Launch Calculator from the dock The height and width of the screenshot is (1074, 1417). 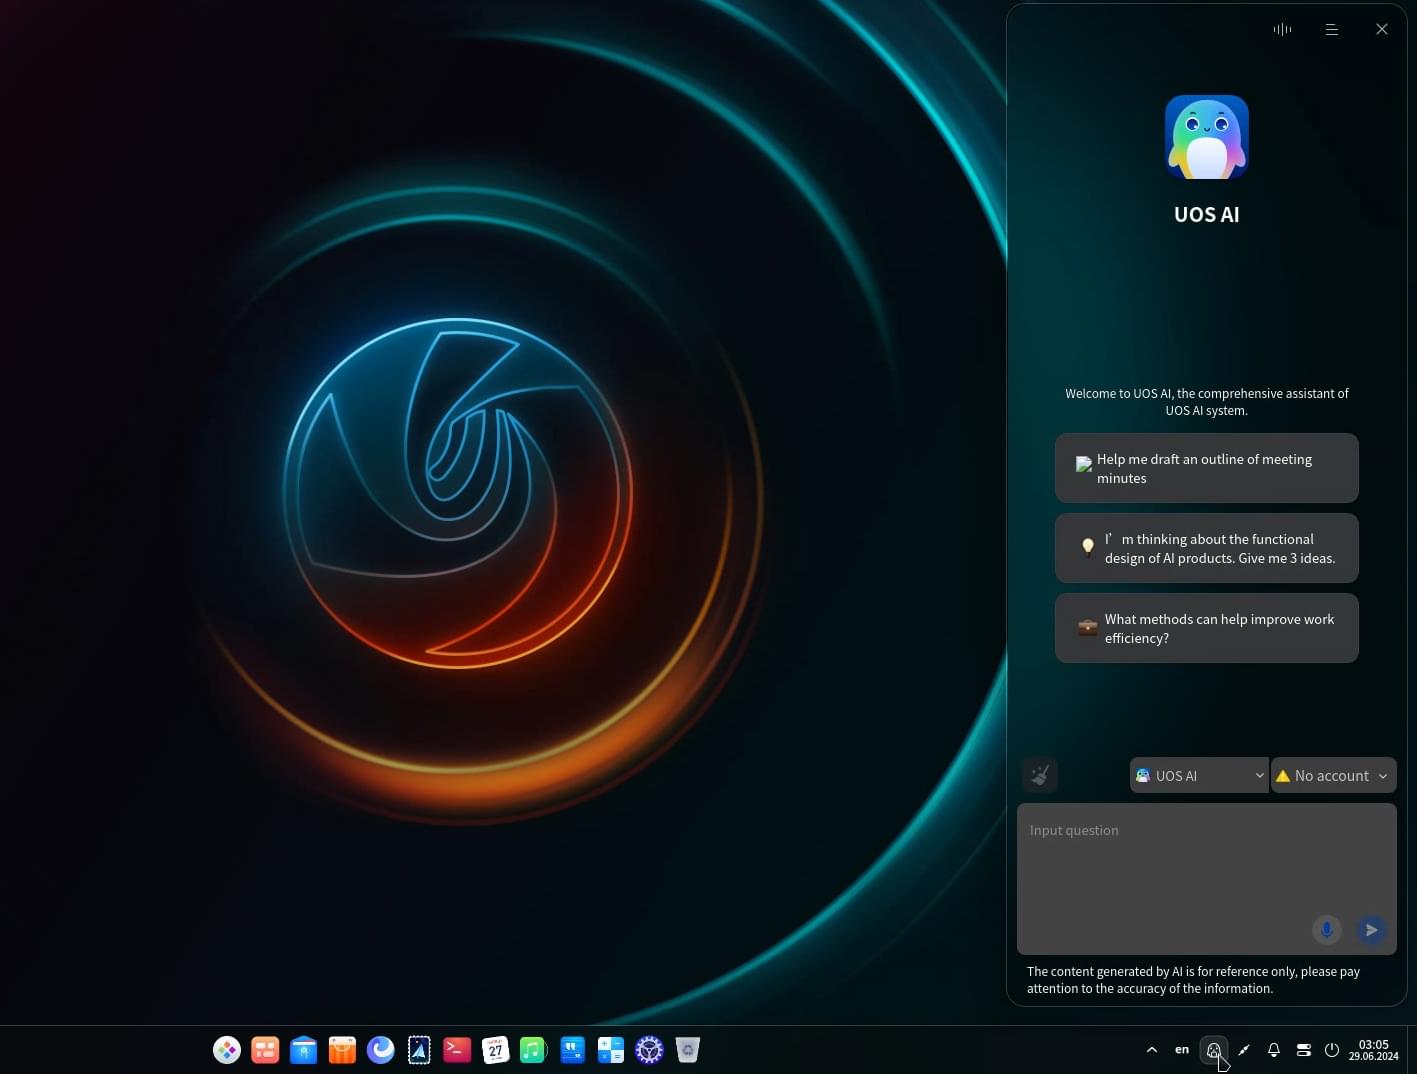tap(610, 1050)
